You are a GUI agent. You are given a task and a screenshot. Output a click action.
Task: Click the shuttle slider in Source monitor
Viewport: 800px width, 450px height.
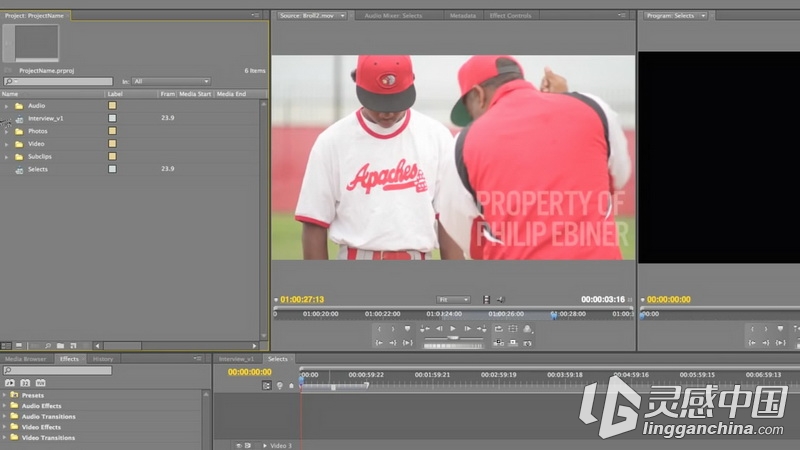453,338
